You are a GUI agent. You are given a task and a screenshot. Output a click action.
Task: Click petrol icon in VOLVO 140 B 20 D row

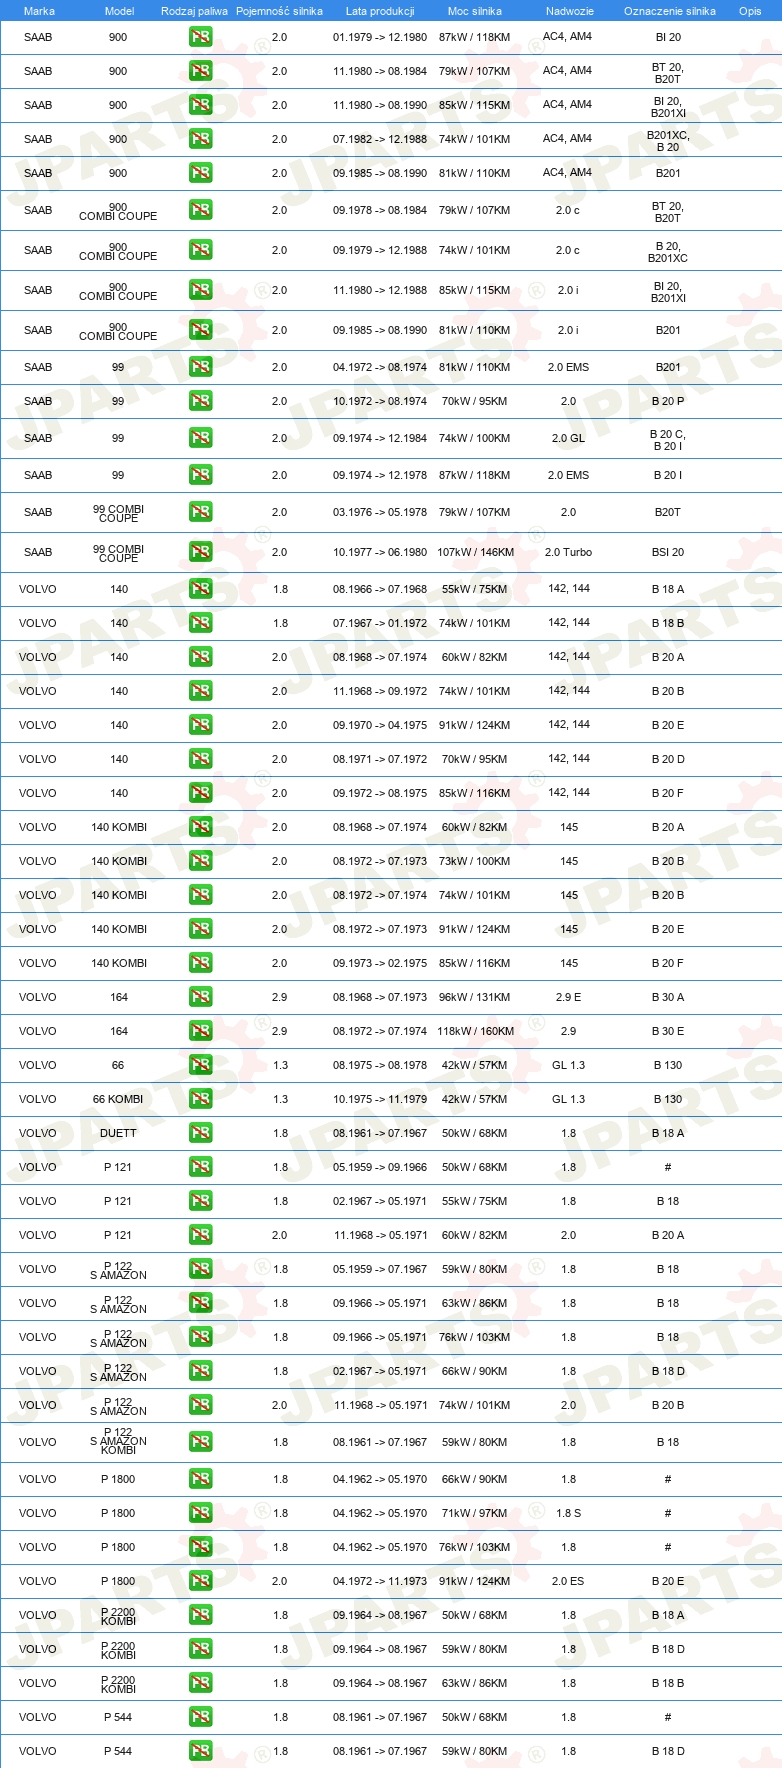tap(201, 759)
